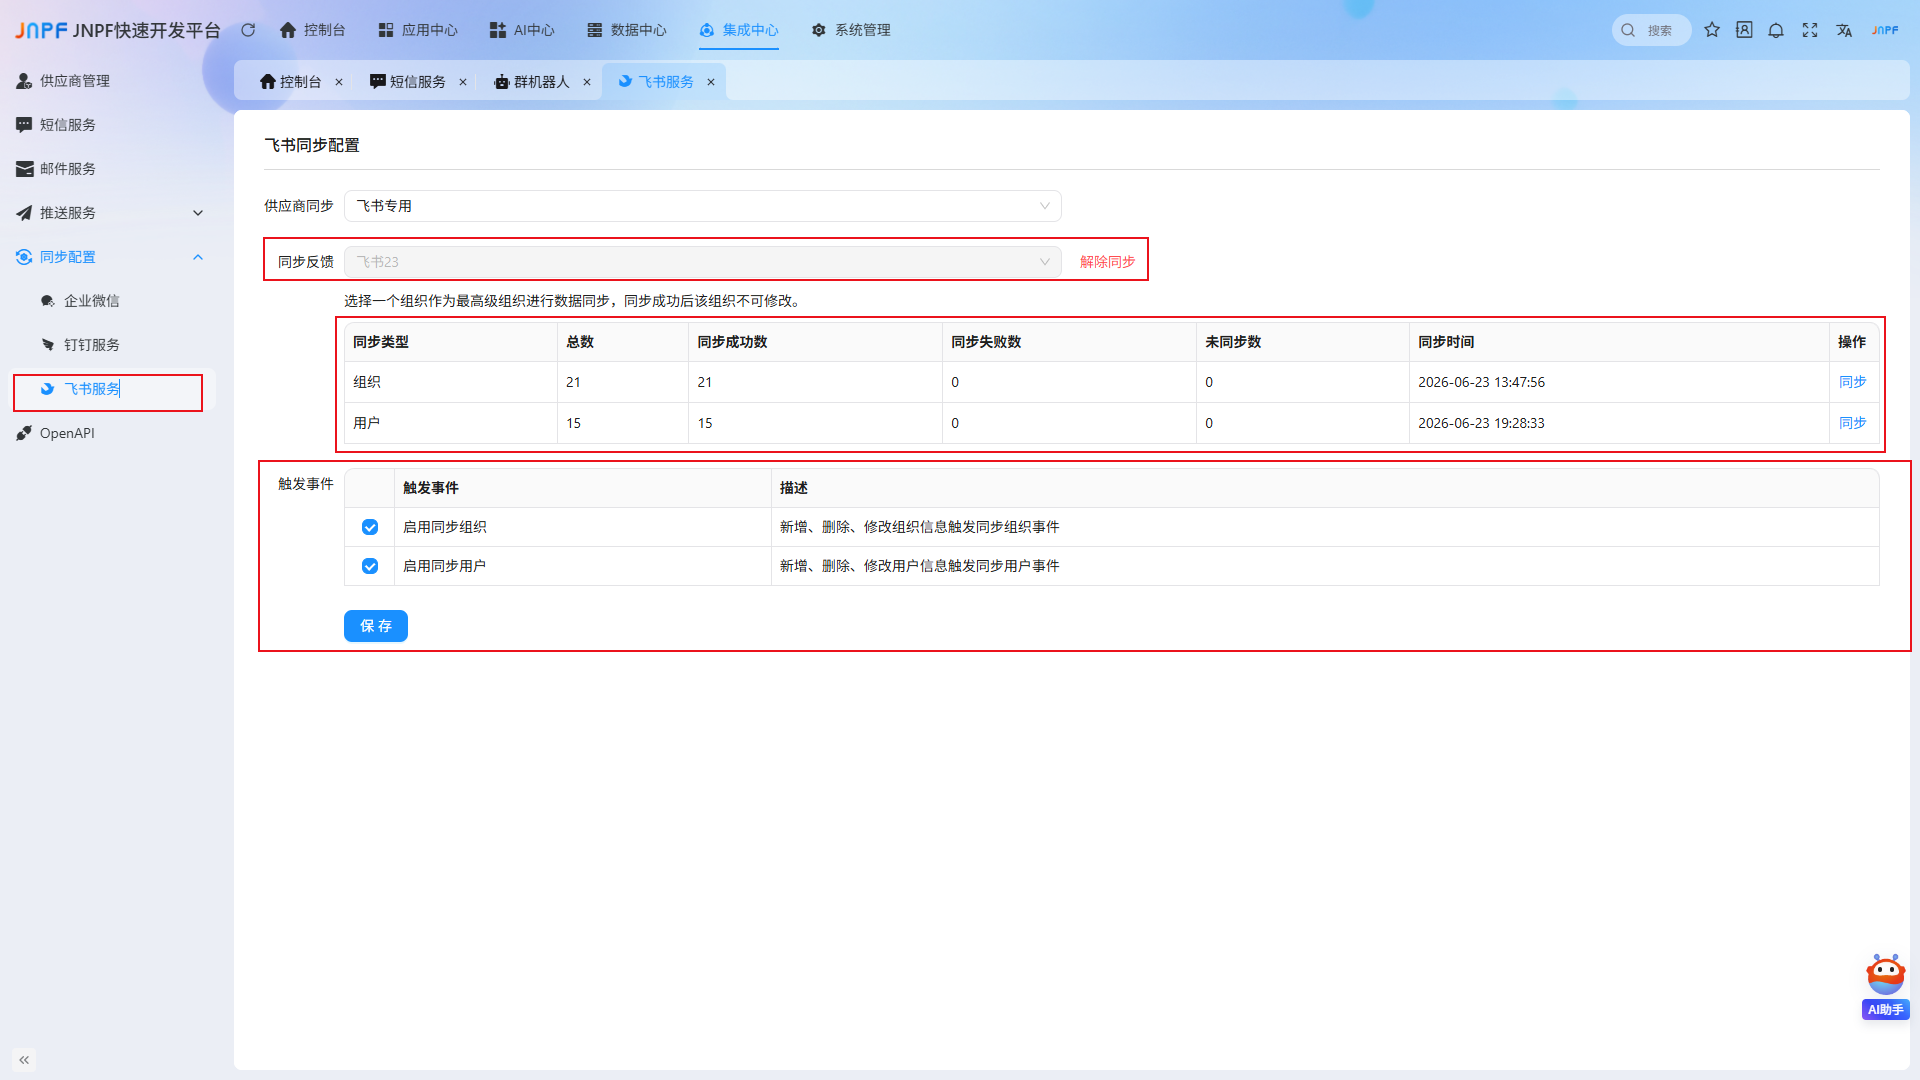Click the search box in the header
This screenshot has width=1920, height=1080.
[x=1651, y=30]
